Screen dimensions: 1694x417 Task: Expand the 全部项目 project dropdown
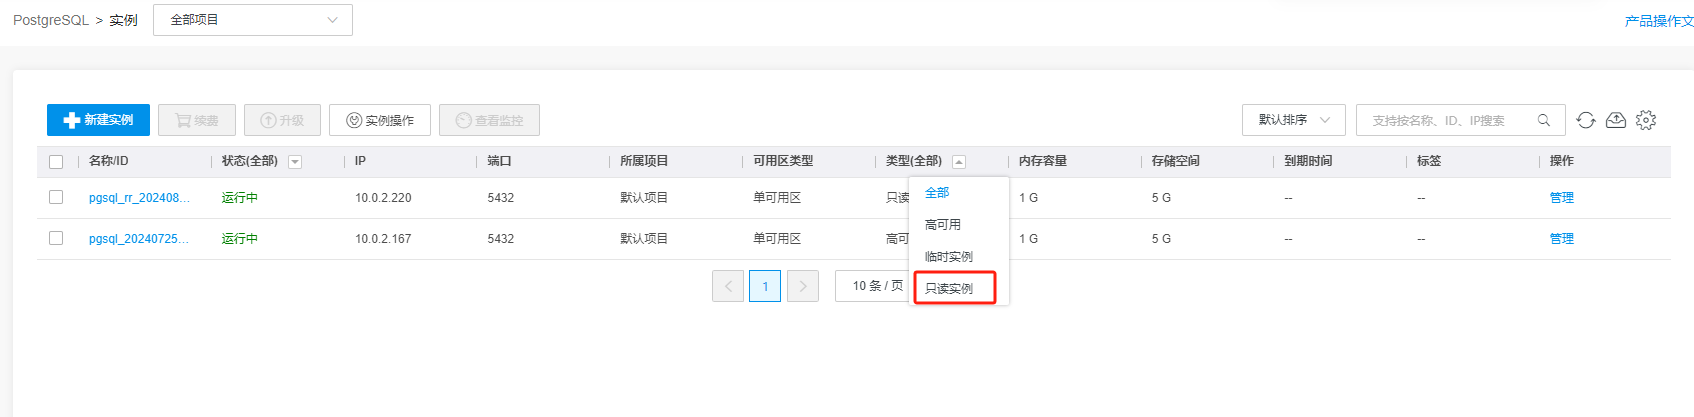coord(252,20)
